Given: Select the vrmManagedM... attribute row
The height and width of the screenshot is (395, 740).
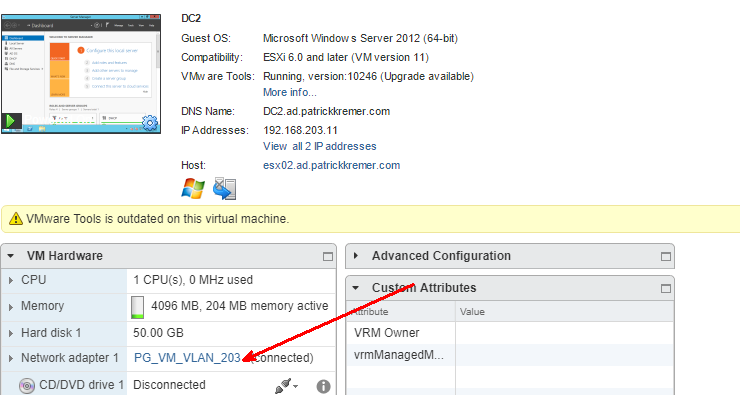Looking at the screenshot, I should pyautogui.click(x=510, y=355).
